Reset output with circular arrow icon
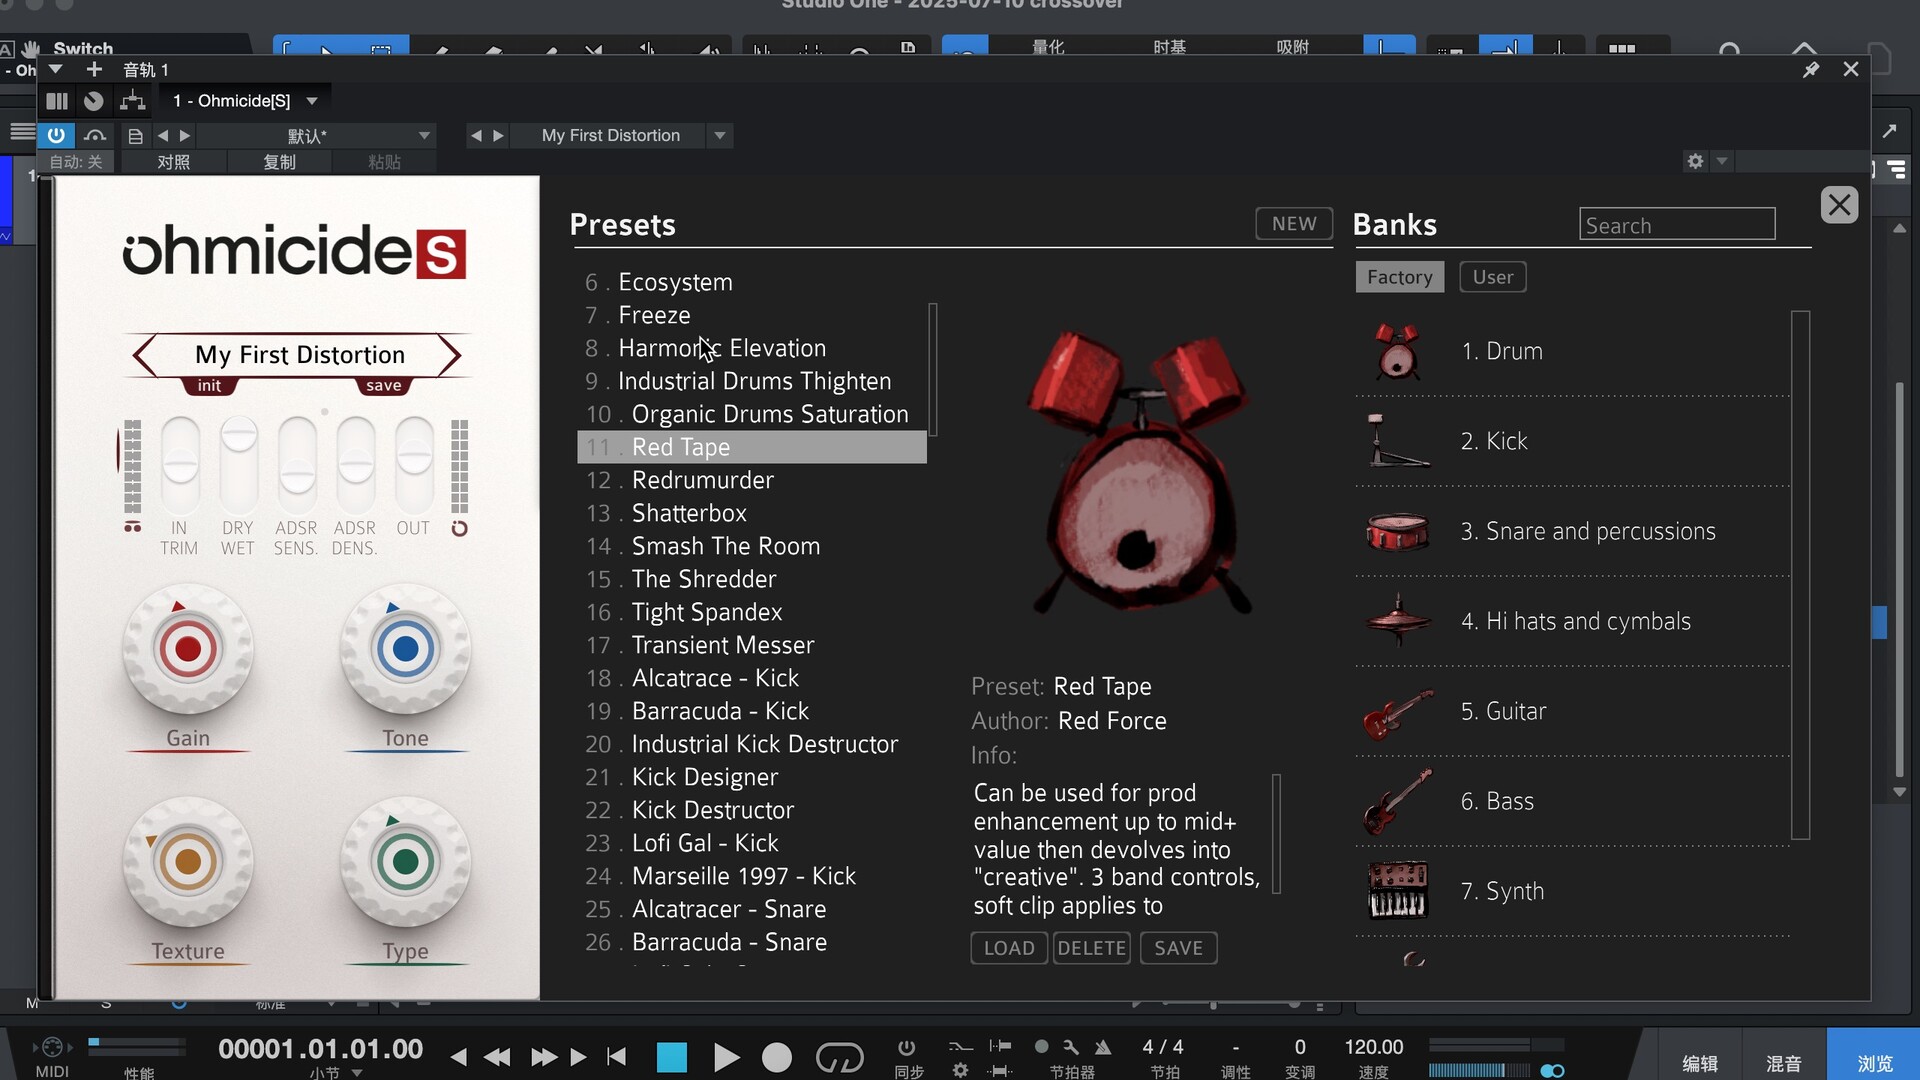This screenshot has height=1080, width=1920. click(459, 528)
